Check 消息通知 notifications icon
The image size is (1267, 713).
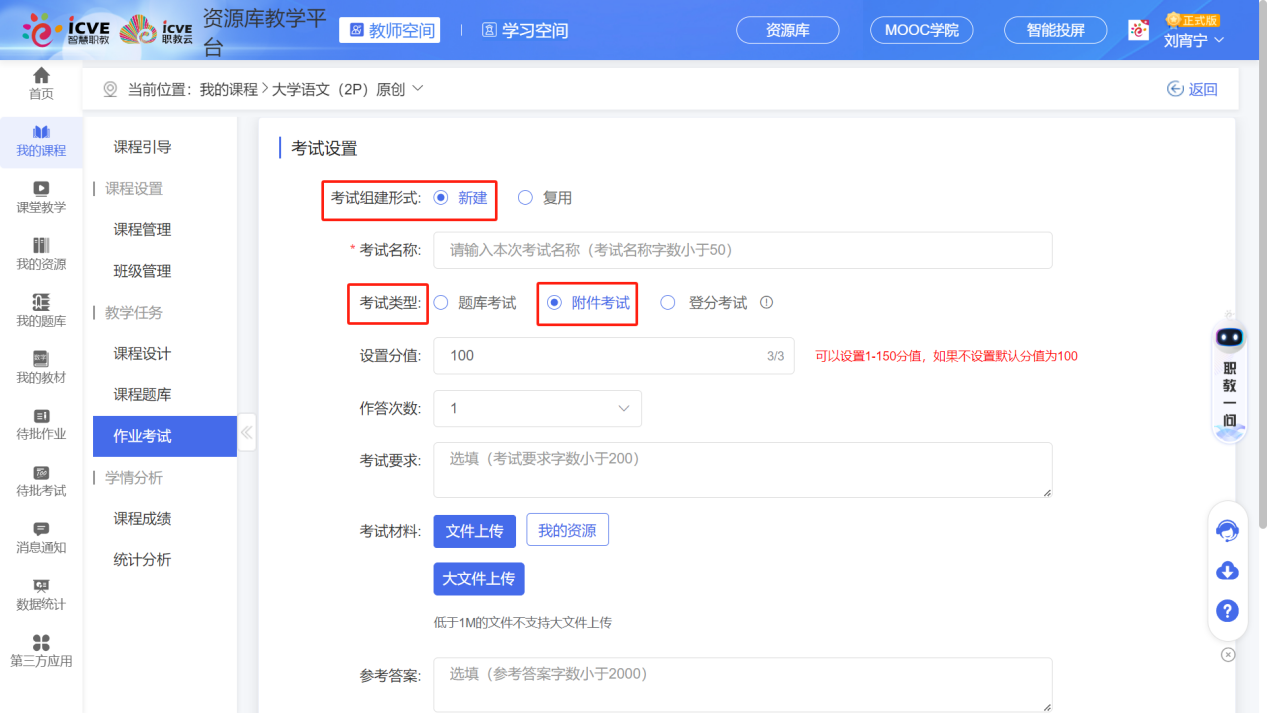[x=40, y=536]
